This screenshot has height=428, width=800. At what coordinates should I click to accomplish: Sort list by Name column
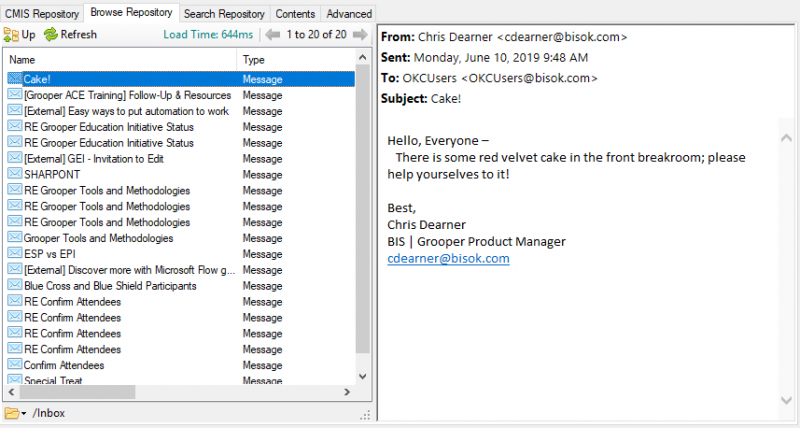coord(120,60)
